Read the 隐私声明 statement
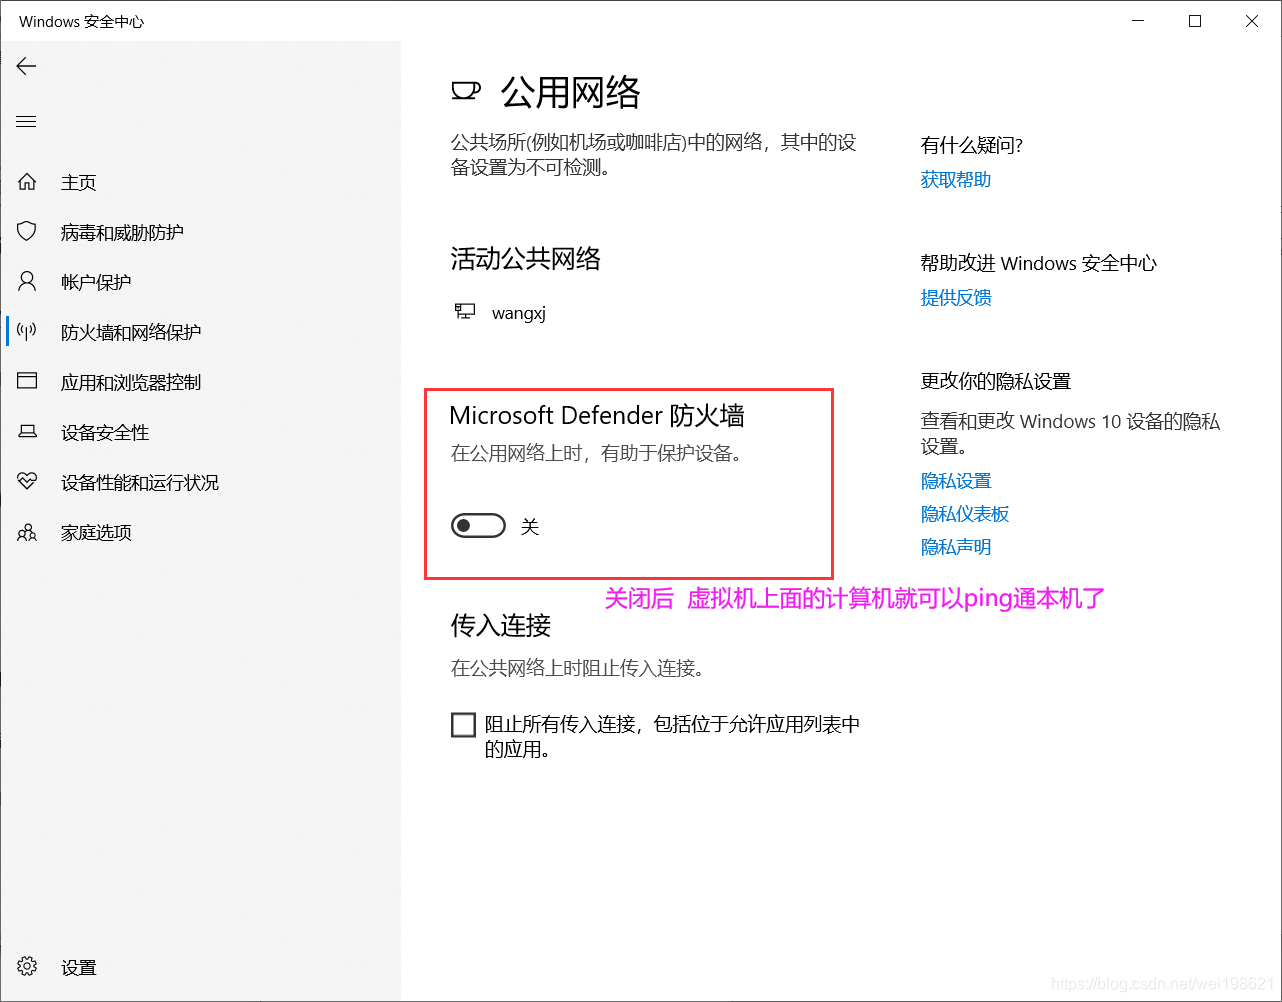1282x1002 pixels. click(956, 546)
